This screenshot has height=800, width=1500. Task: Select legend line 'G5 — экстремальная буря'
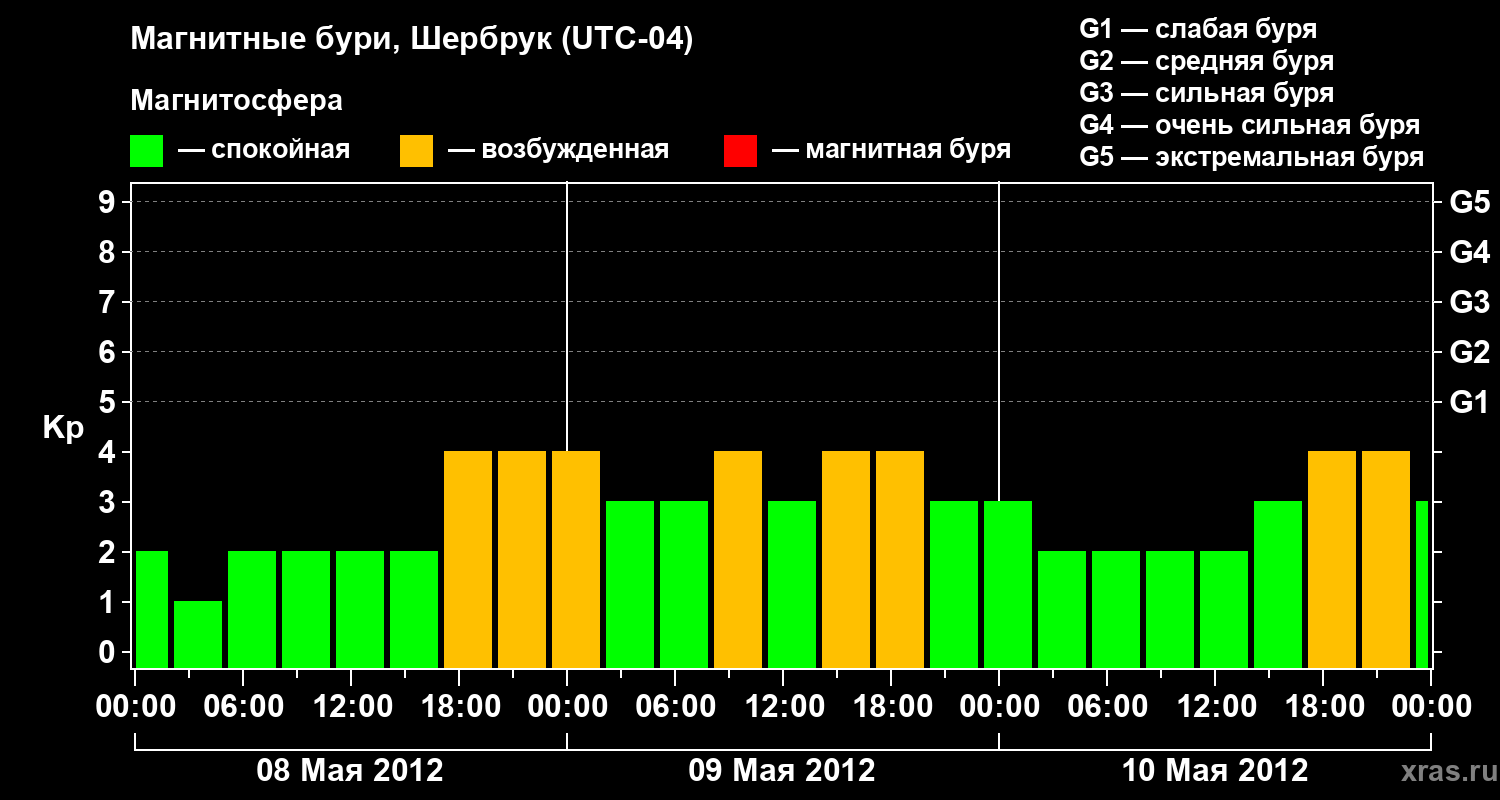tap(1251, 157)
